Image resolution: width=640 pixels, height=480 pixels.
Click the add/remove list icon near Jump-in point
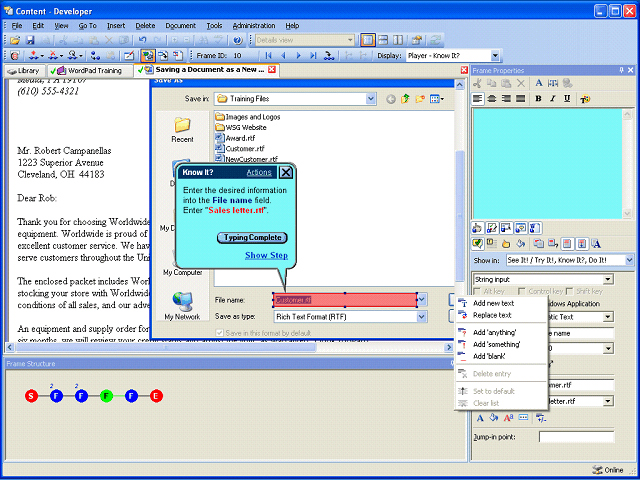point(541,418)
